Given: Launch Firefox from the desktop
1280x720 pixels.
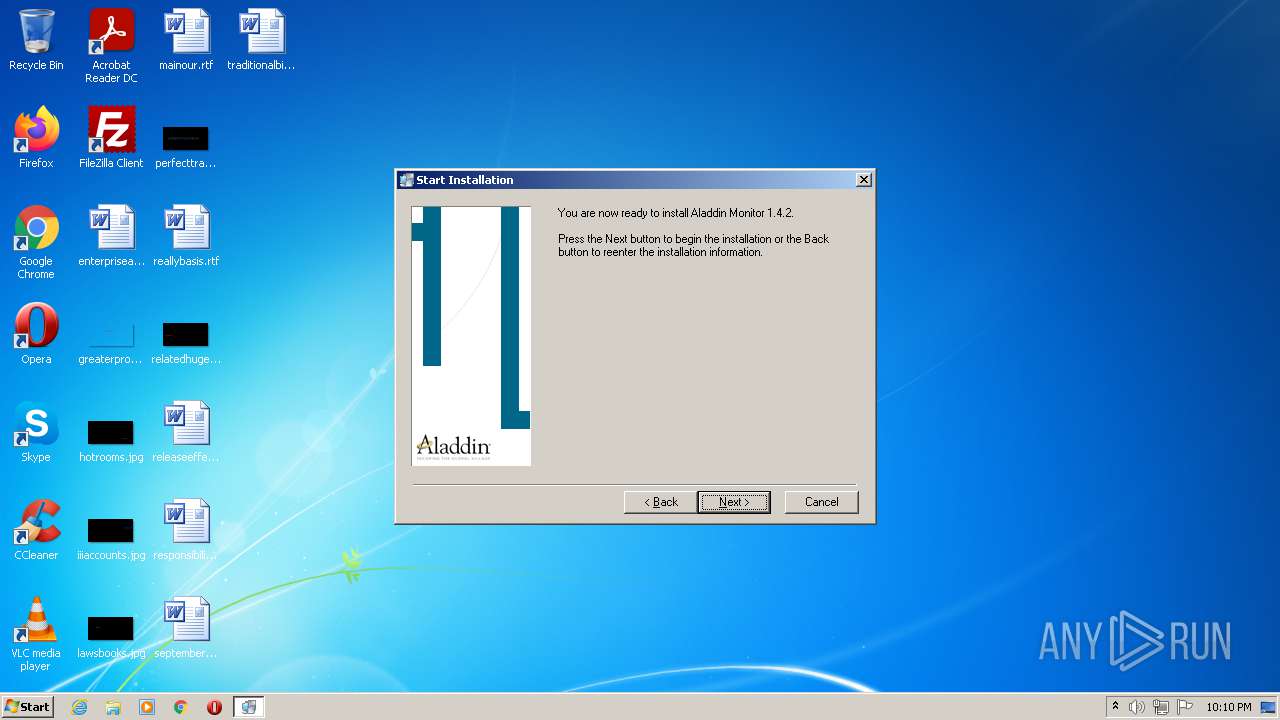Looking at the screenshot, I should pyautogui.click(x=36, y=138).
